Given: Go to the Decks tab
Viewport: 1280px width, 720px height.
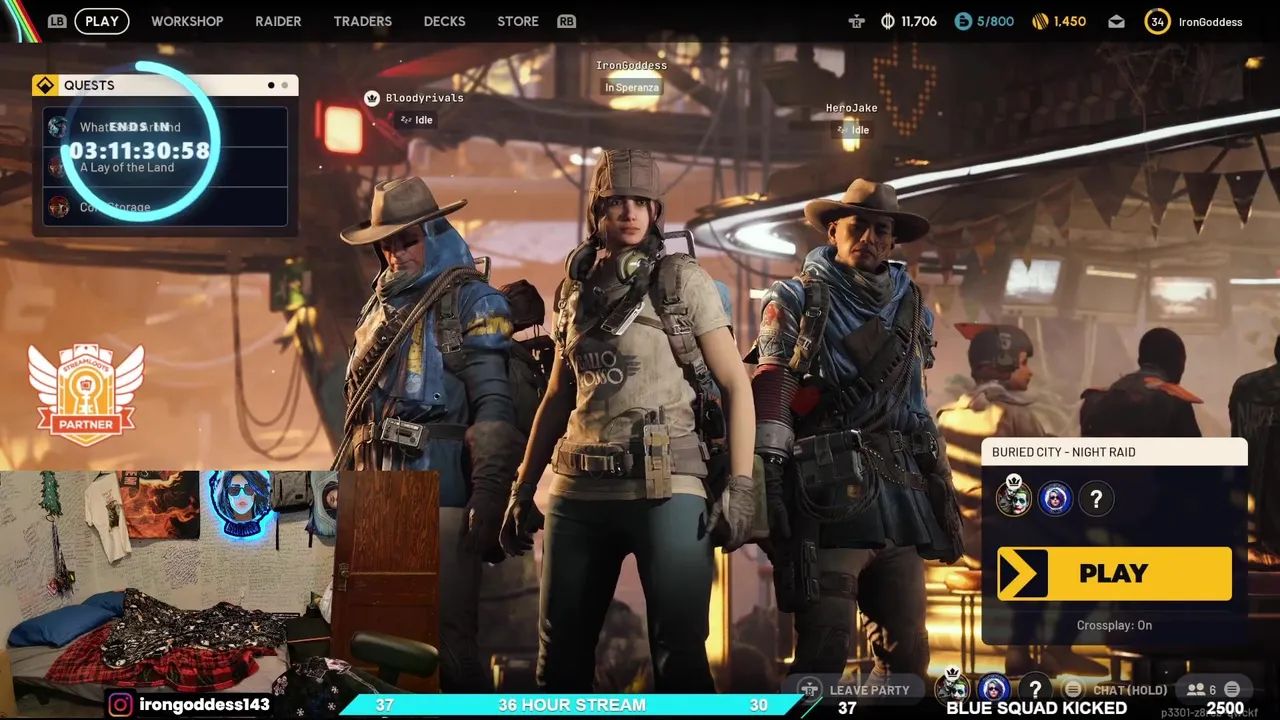Looking at the screenshot, I should click(444, 21).
